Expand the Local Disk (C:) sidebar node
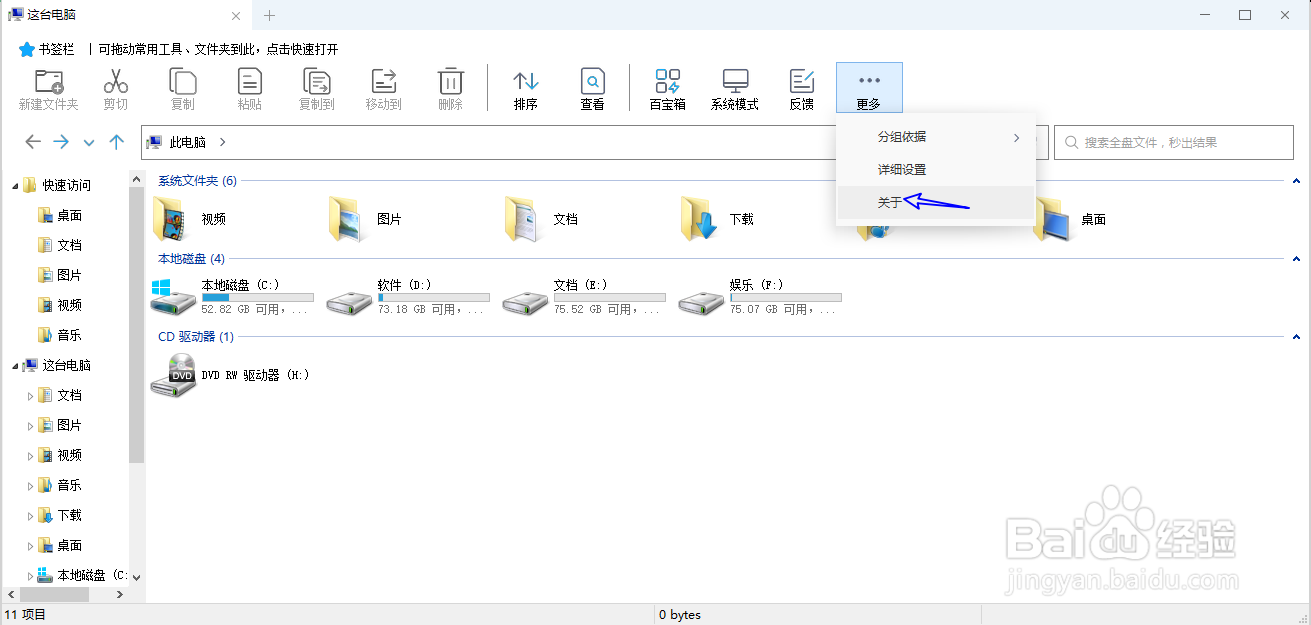Image resolution: width=1311 pixels, height=625 pixels. point(30,575)
